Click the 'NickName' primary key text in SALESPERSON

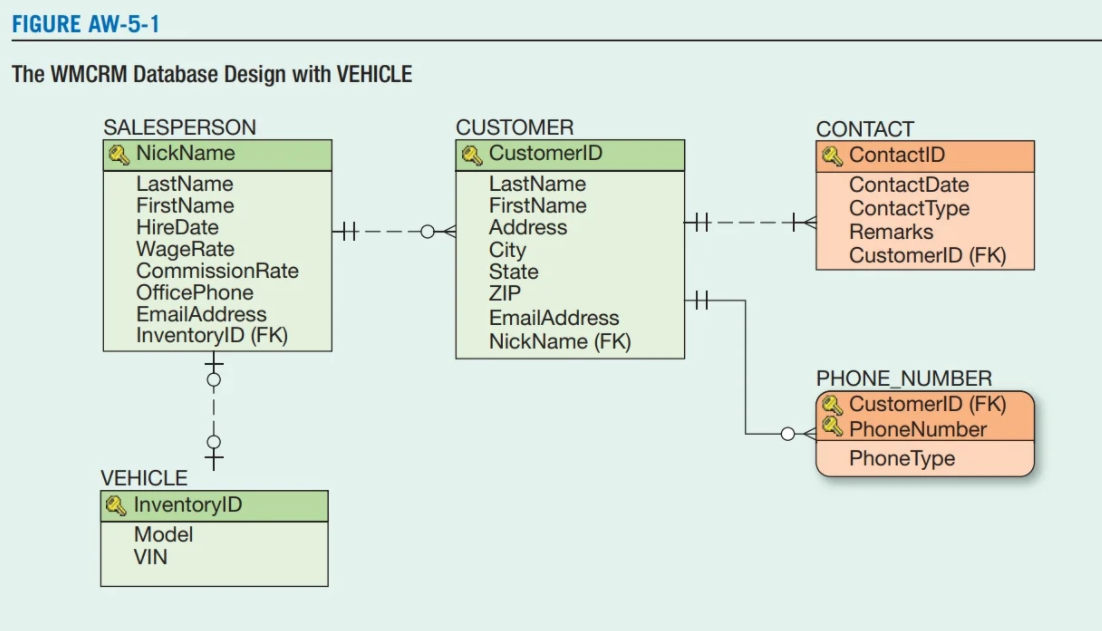click(x=186, y=153)
